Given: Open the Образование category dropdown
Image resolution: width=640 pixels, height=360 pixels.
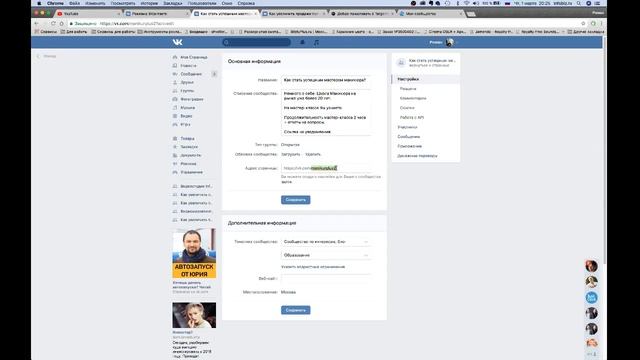Looking at the screenshot, I should (326, 255).
